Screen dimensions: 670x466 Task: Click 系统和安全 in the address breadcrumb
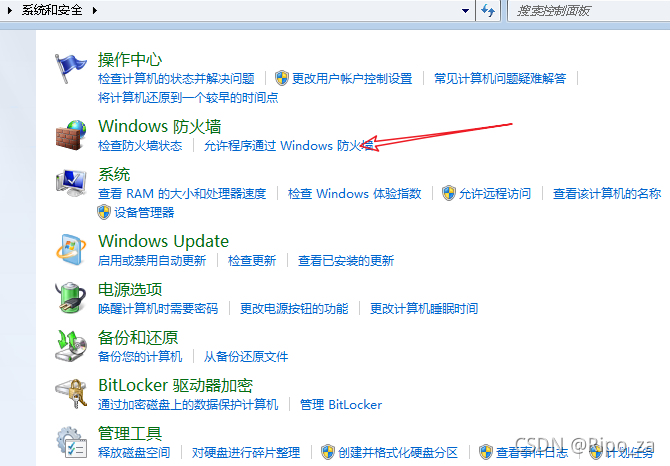point(52,10)
